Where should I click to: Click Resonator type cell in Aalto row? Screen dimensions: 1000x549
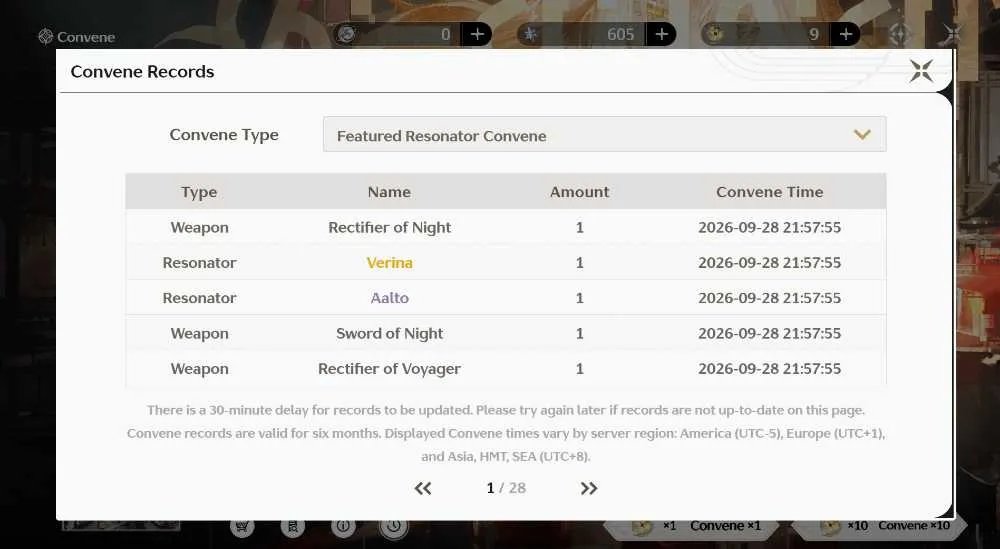coord(200,298)
